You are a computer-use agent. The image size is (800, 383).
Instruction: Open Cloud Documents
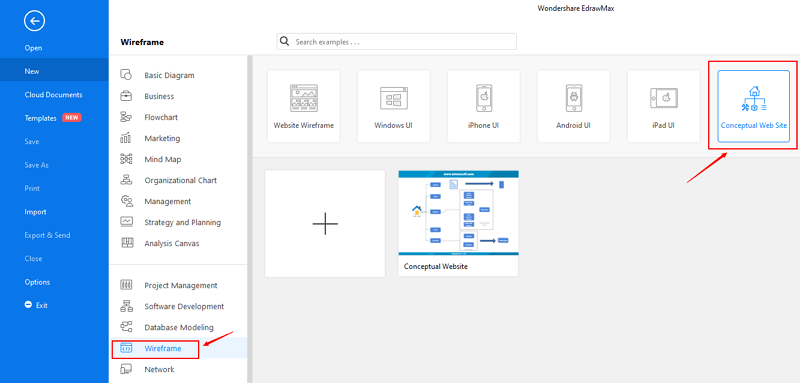click(x=54, y=95)
